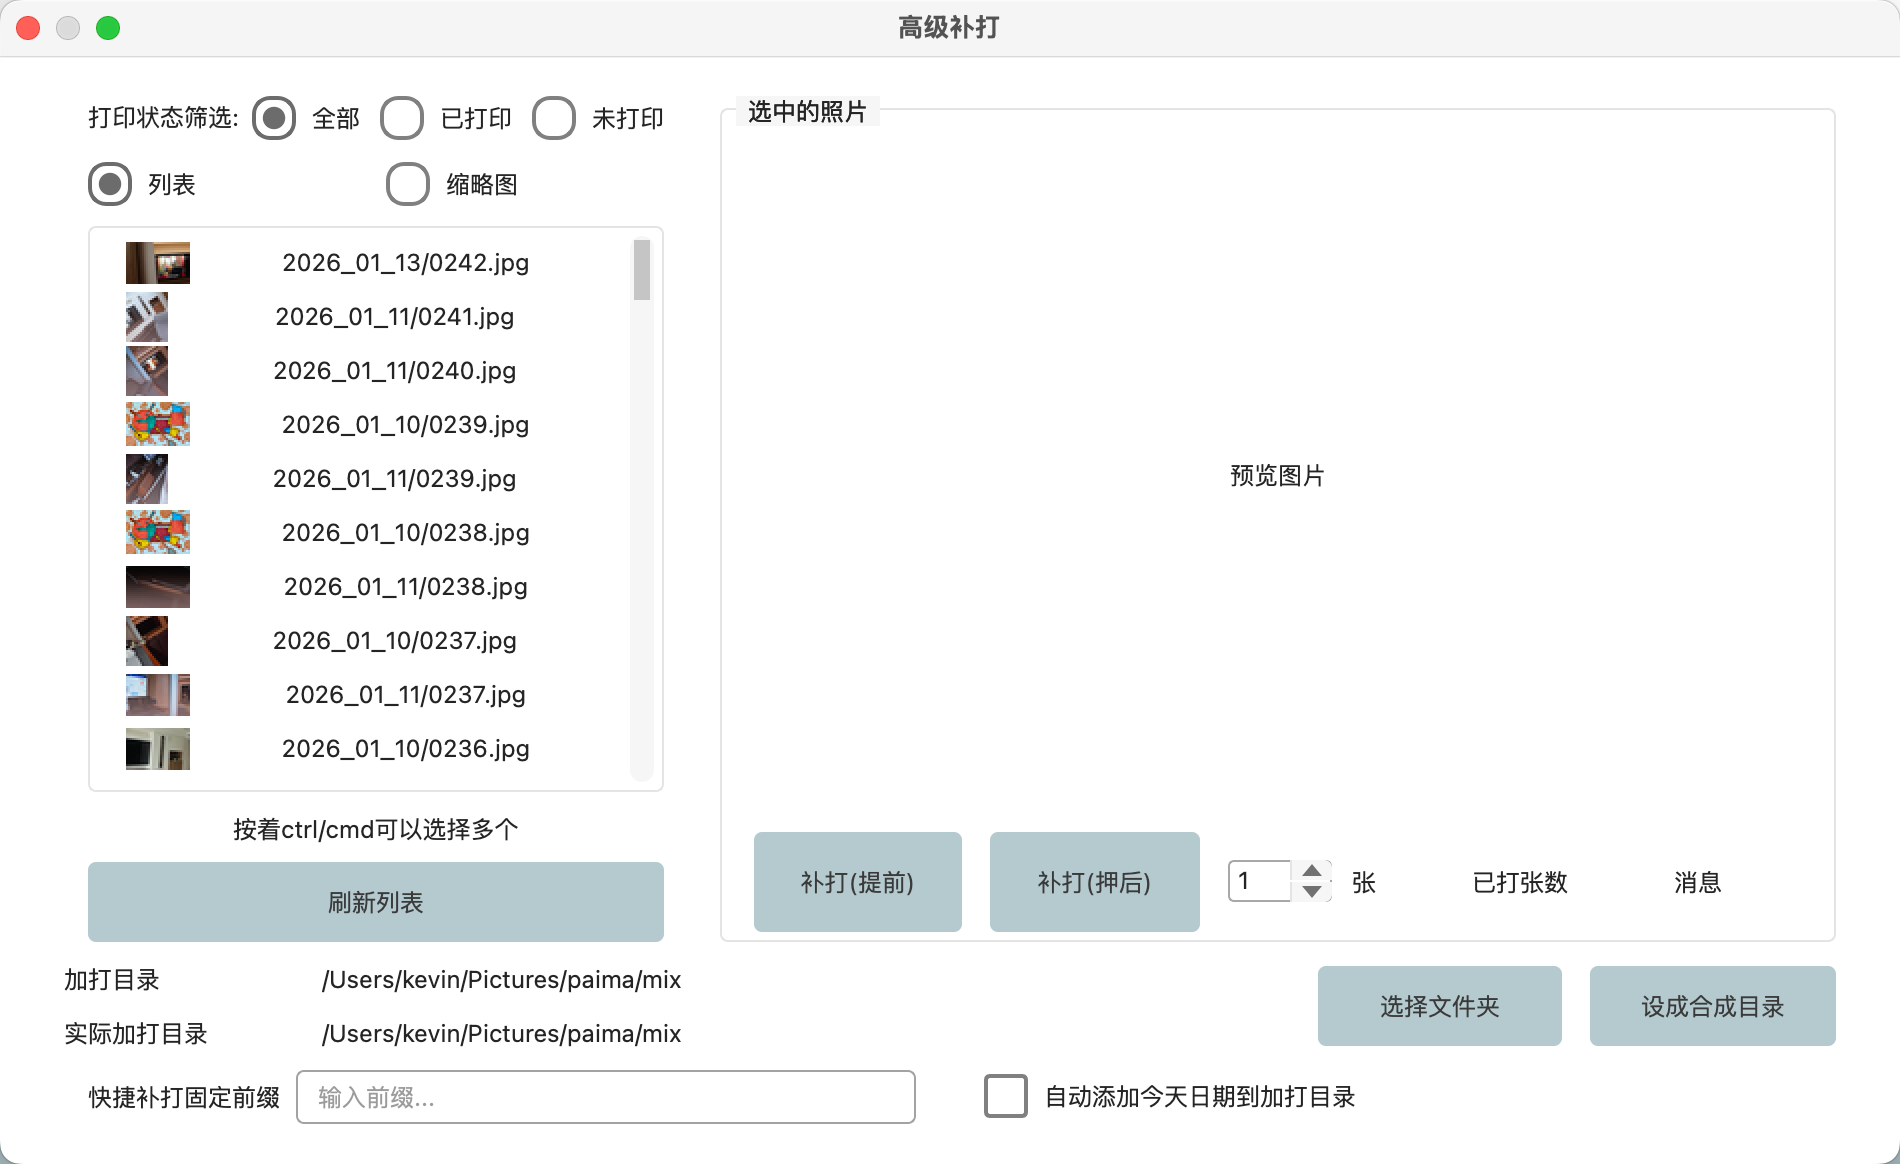Viewport: 1900px width, 1164px height.
Task: Click thumbnail of 2026_01_13/0242.jpg
Action: pos(157,263)
